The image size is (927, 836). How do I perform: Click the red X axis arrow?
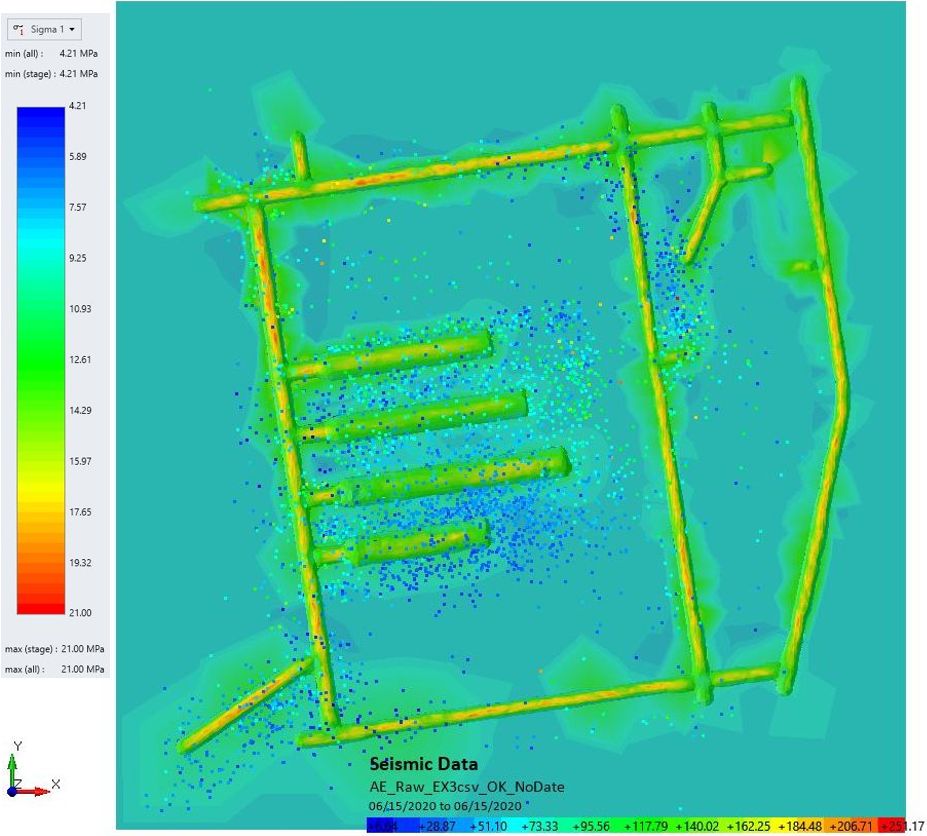coord(38,791)
